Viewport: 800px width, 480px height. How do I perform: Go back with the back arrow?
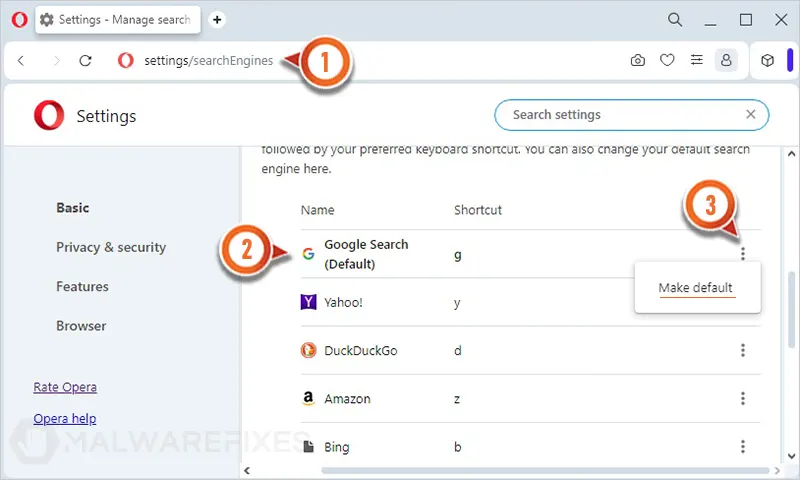click(x=21, y=61)
